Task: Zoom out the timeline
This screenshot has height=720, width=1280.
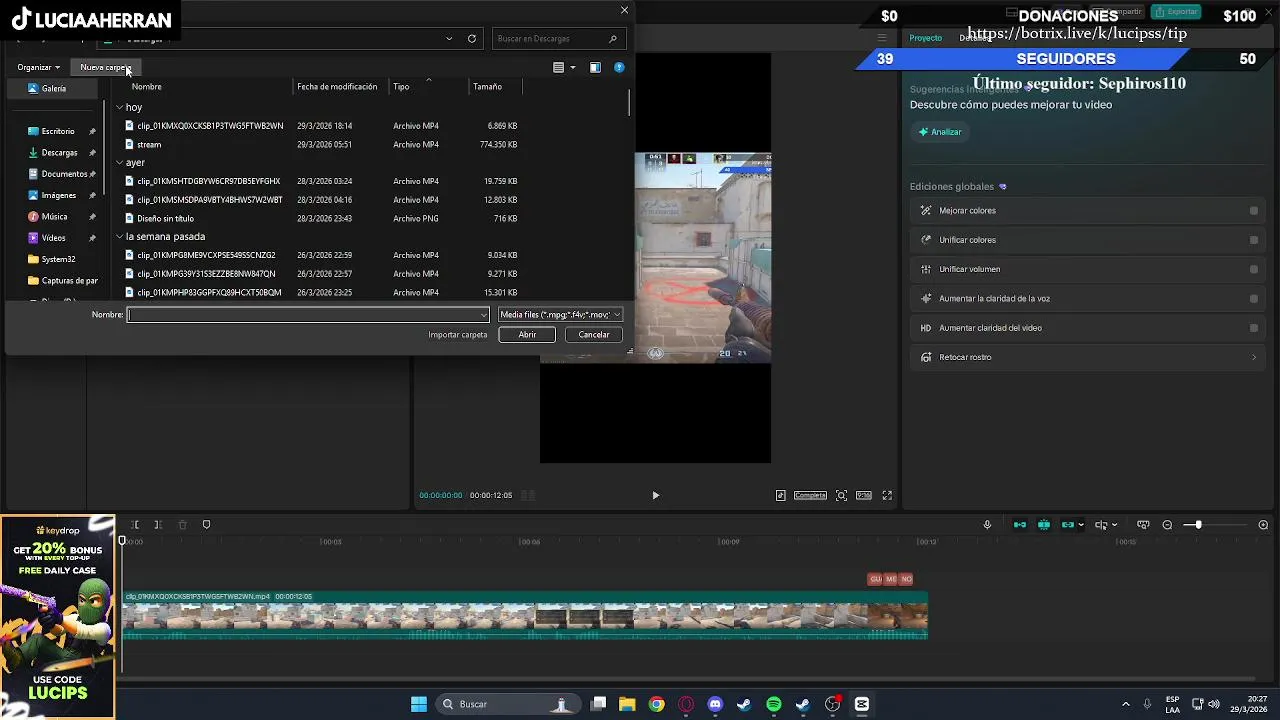Action: point(1167,525)
